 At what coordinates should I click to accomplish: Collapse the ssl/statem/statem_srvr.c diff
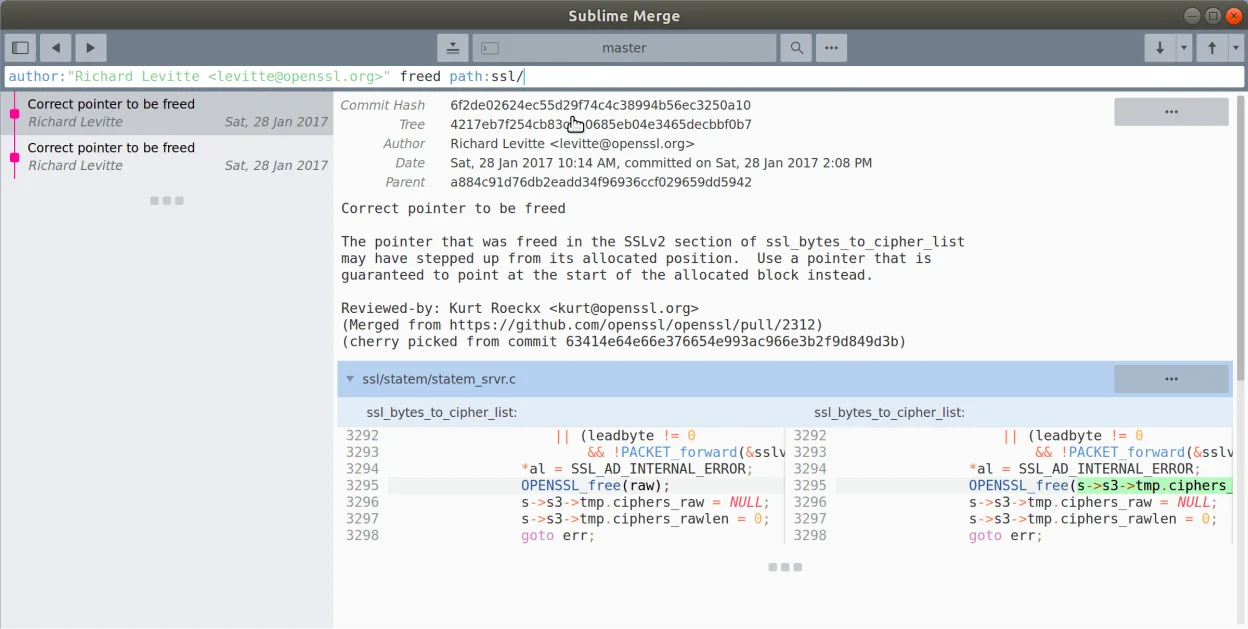click(x=350, y=379)
